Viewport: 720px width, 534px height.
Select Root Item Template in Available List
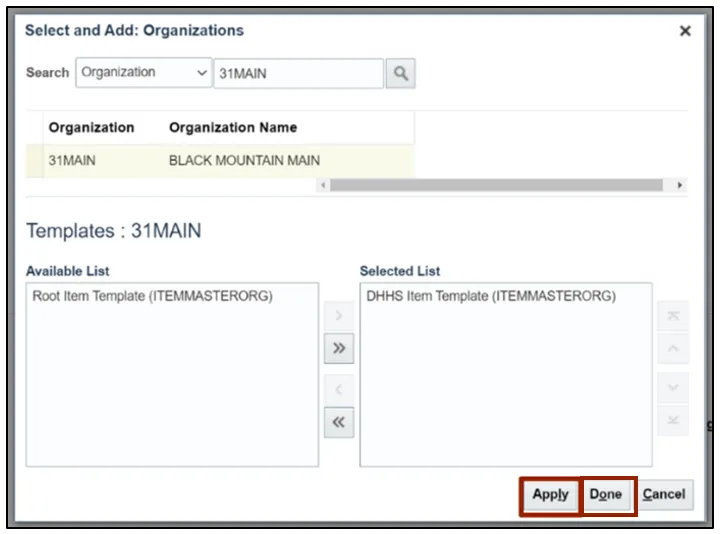tap(153, 296)
